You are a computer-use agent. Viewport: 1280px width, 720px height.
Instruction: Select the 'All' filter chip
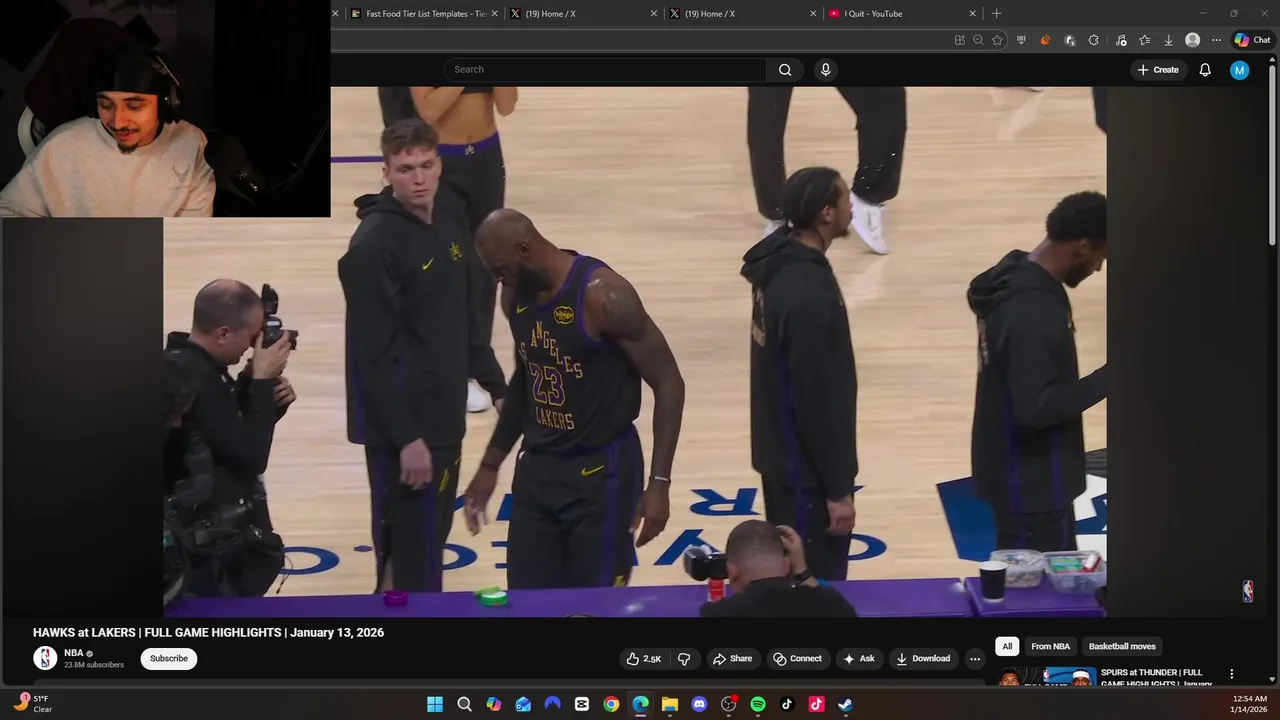pos(1007,646)
